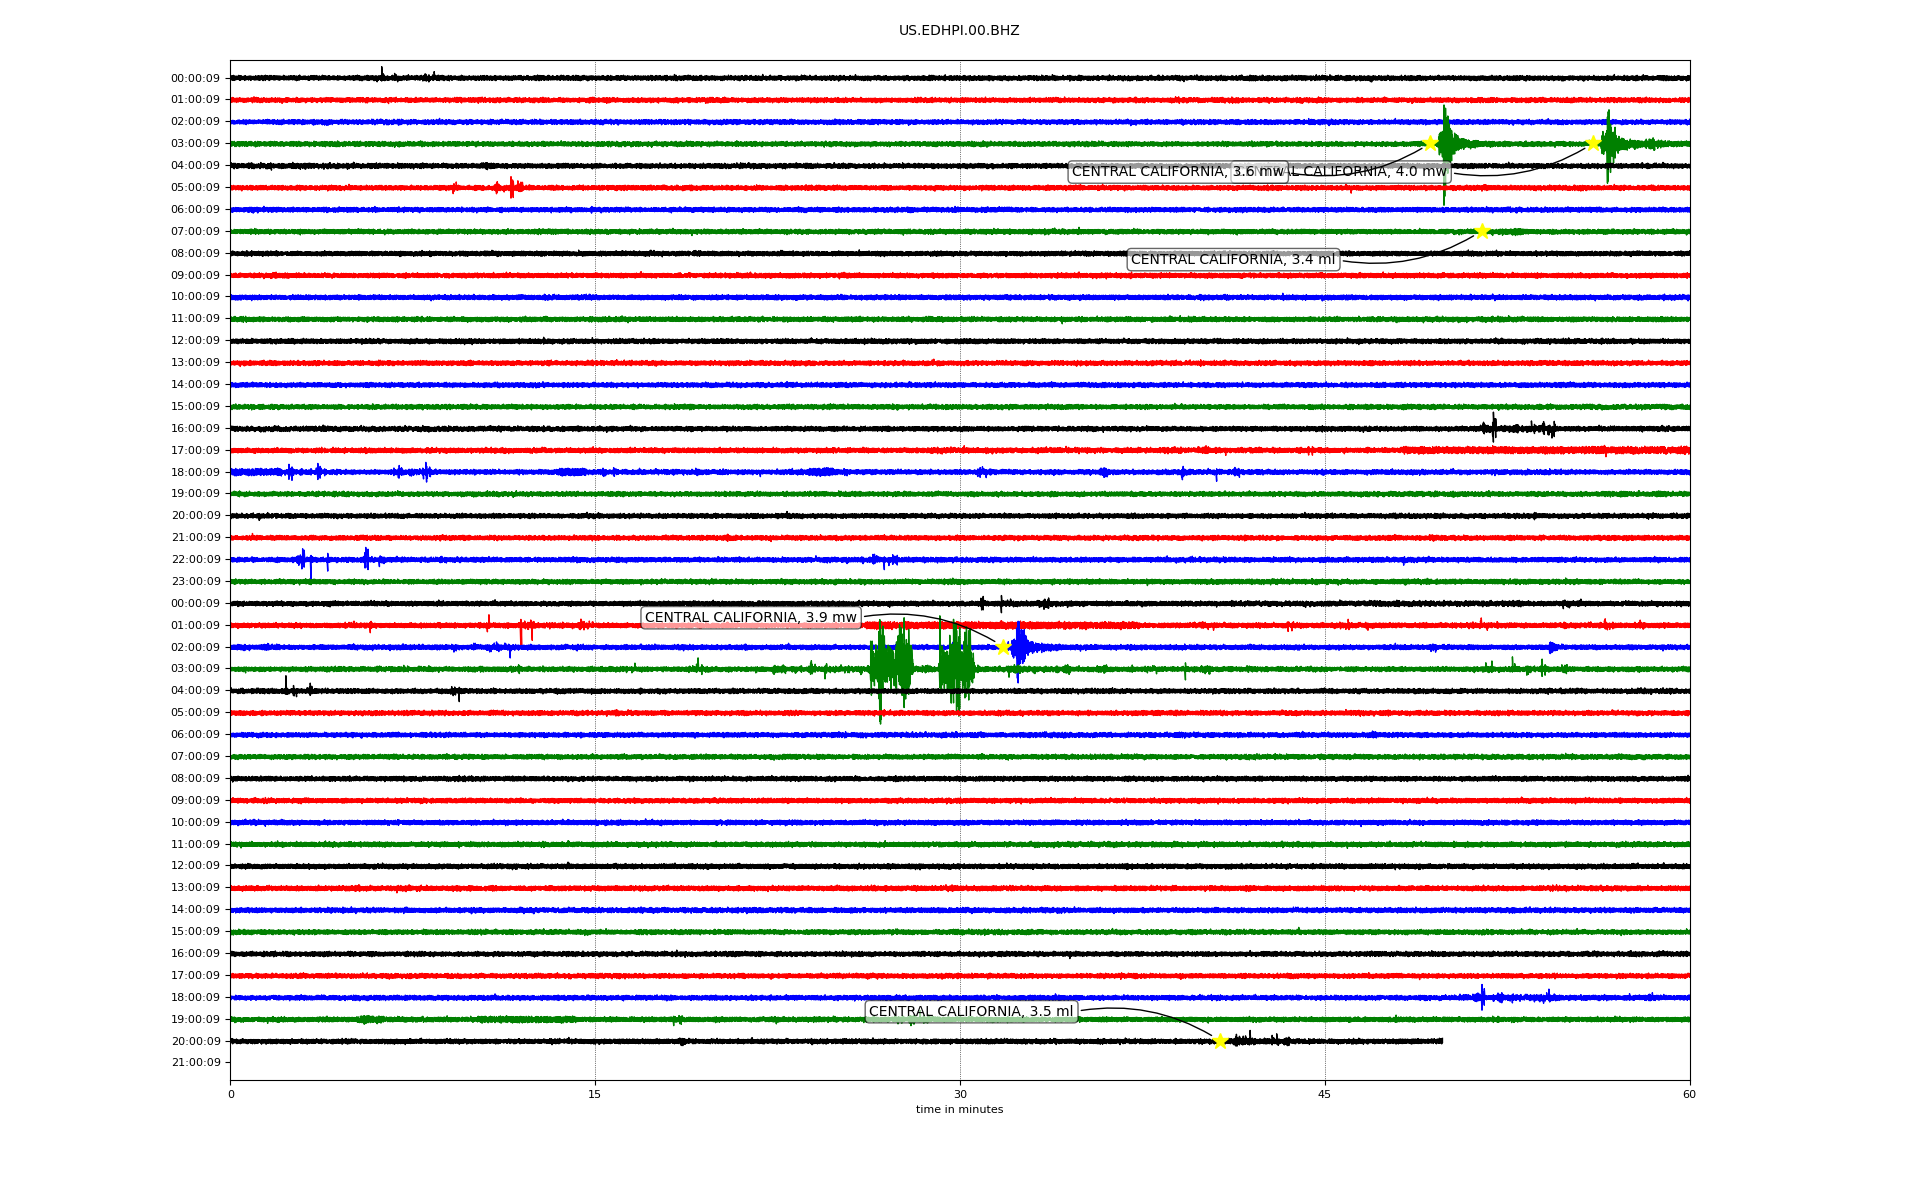Click the 'time in minutes' axis label
Screen dimensions: 1920x1200
coord(959,1110)
